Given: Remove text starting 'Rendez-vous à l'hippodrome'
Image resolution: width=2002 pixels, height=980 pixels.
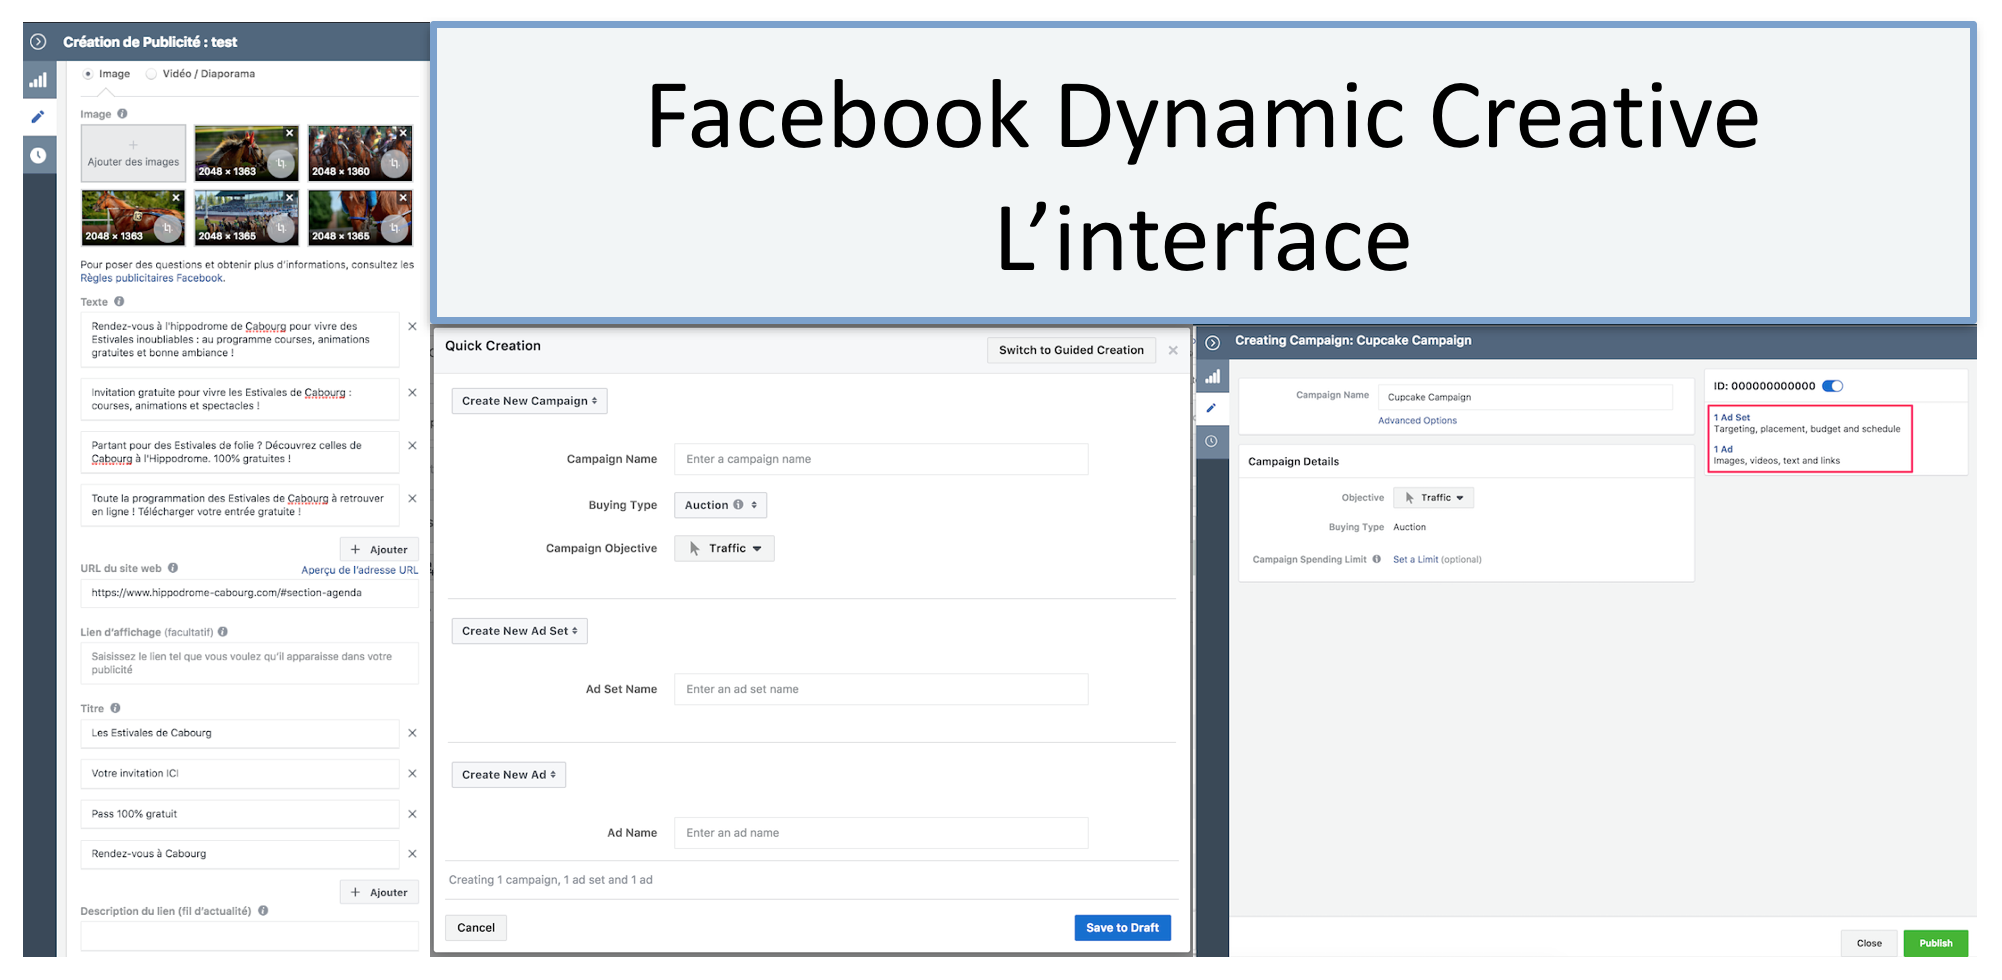Looking at the screenshot, I should (x=412, y=326).
